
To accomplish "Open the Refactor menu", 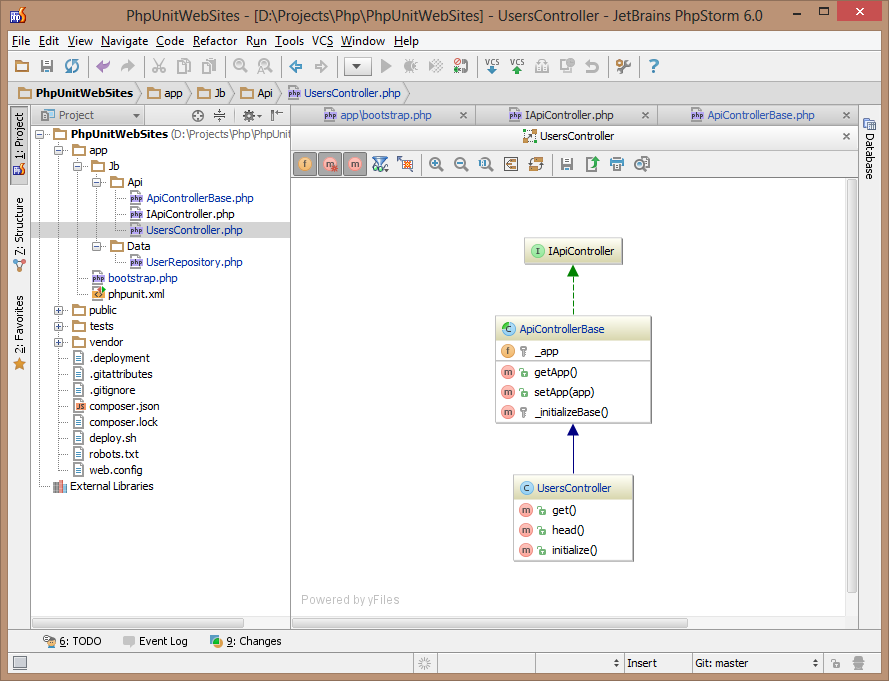I will (x=215, y=41).
